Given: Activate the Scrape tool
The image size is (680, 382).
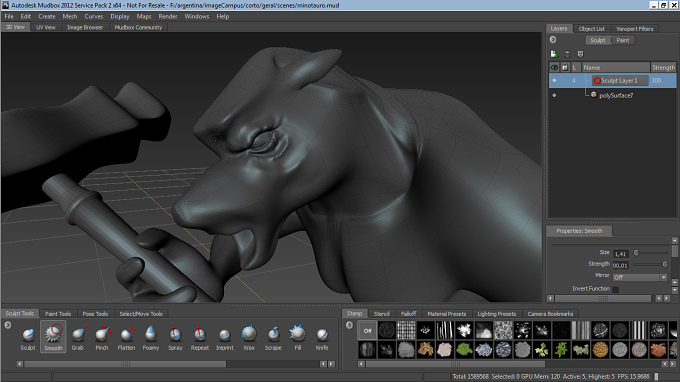Looking at the screenshot, I should point(273,337).
